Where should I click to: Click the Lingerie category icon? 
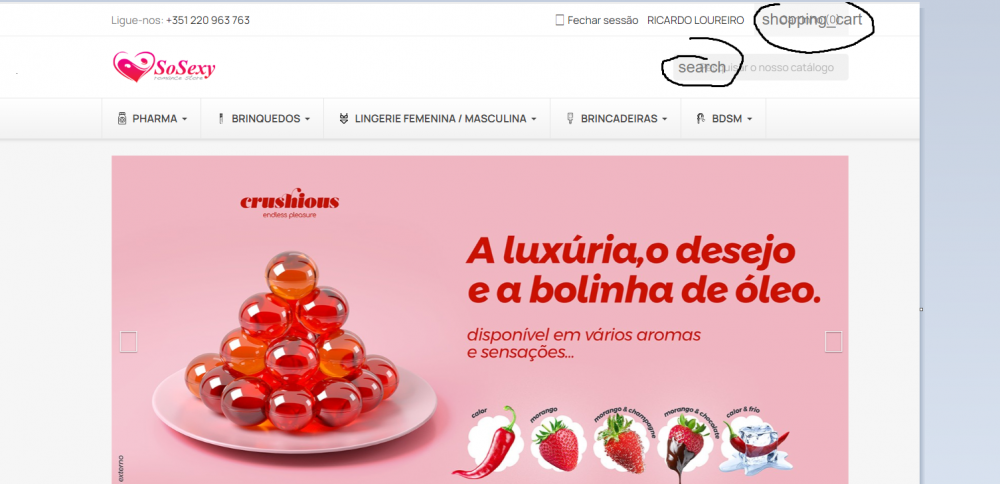tap(344, 119)
